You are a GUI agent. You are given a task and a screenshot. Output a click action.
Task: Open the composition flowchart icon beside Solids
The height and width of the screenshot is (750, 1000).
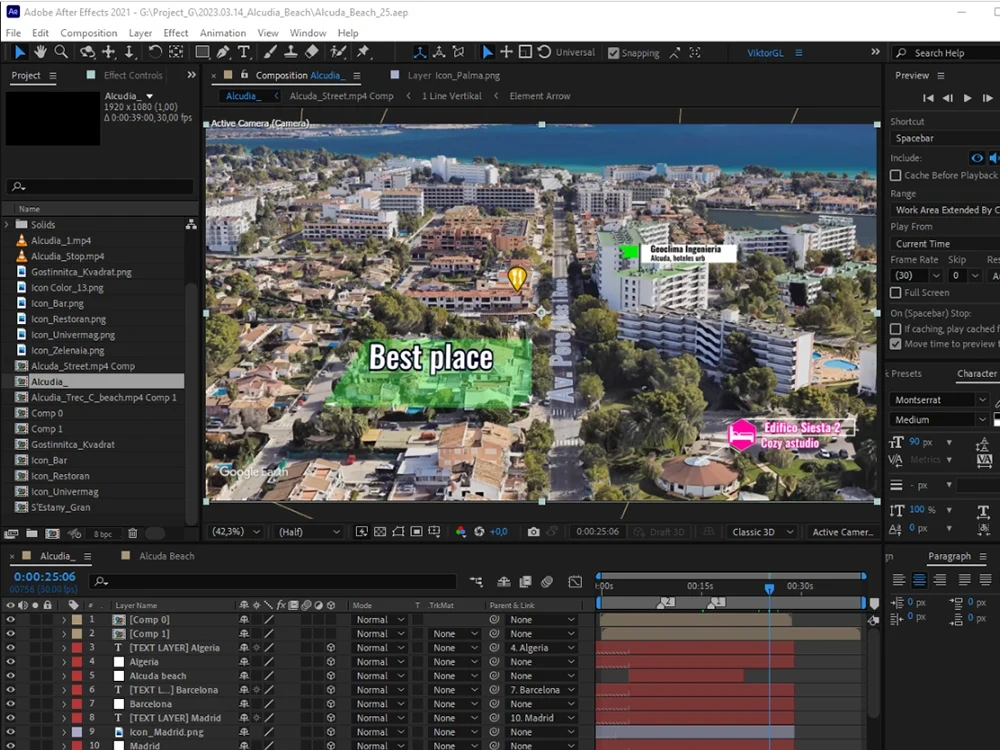point(191,224)
